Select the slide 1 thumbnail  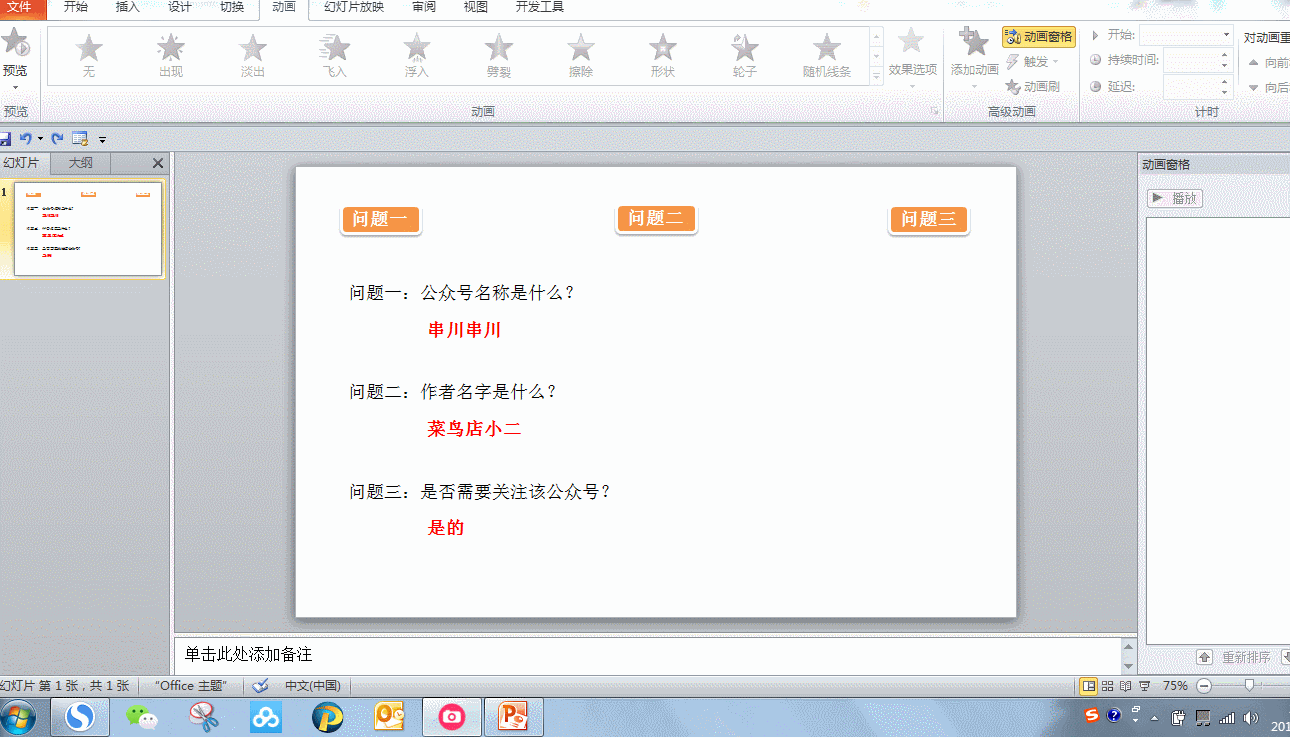[88, 229]
